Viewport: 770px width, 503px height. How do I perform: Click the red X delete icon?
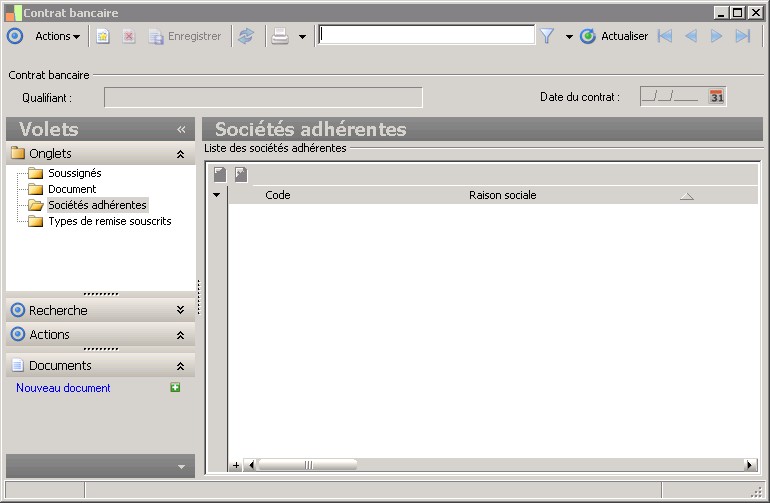[129, 36]
